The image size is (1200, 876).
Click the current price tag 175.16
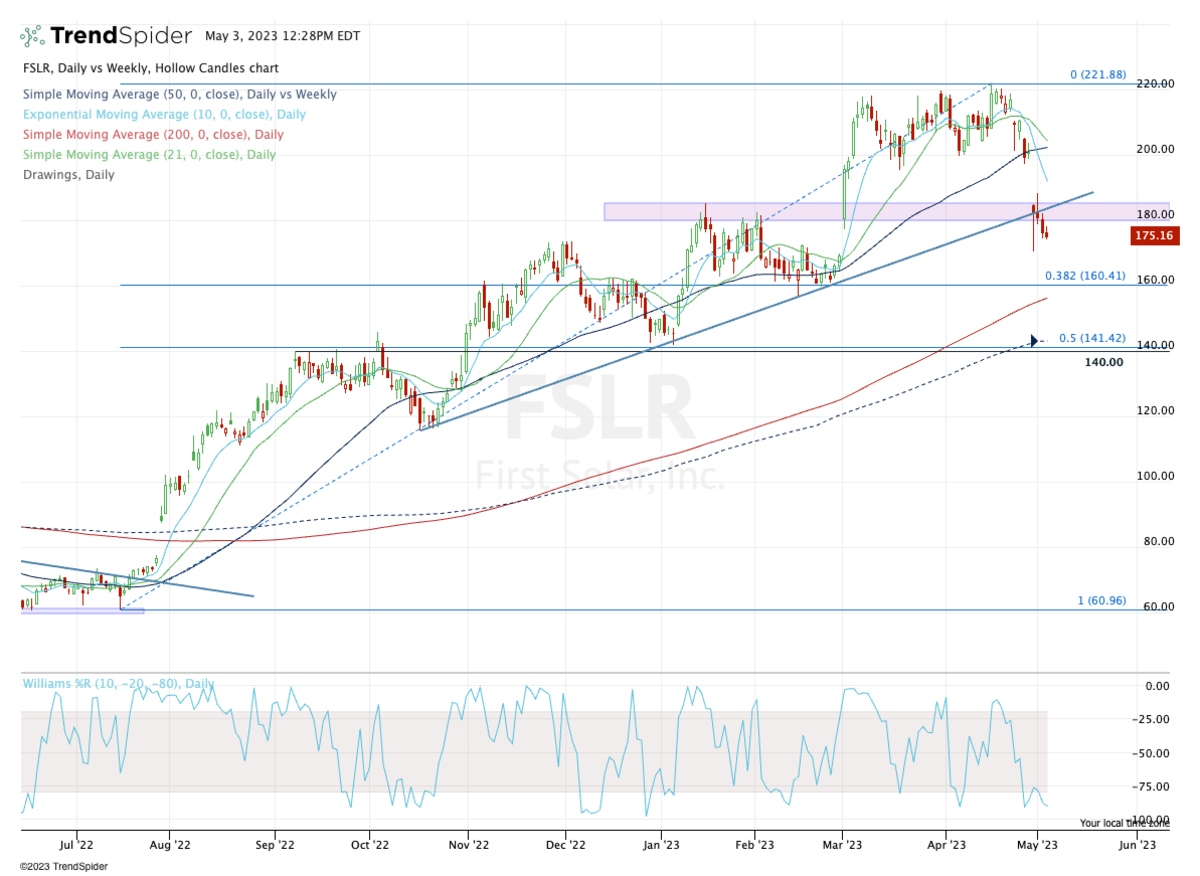[1156, 236]
